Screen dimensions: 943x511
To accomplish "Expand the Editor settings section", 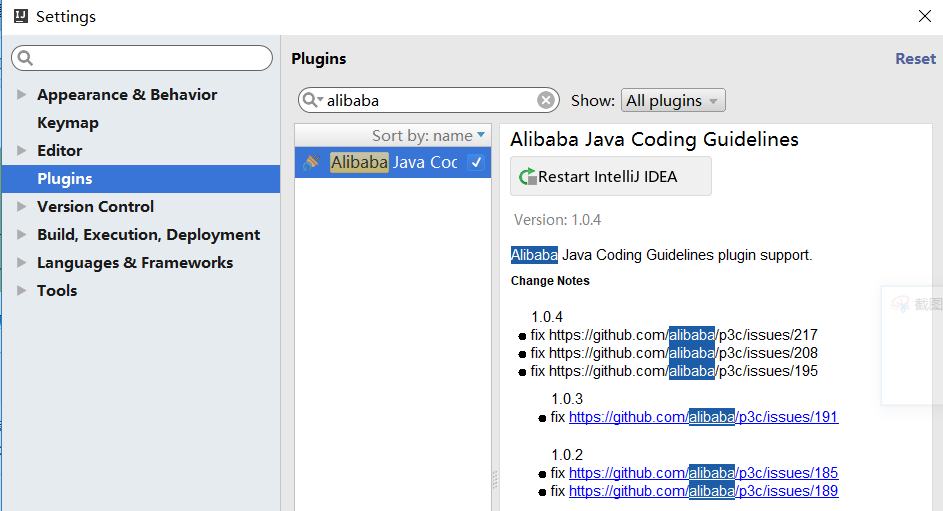I will 22,150.
